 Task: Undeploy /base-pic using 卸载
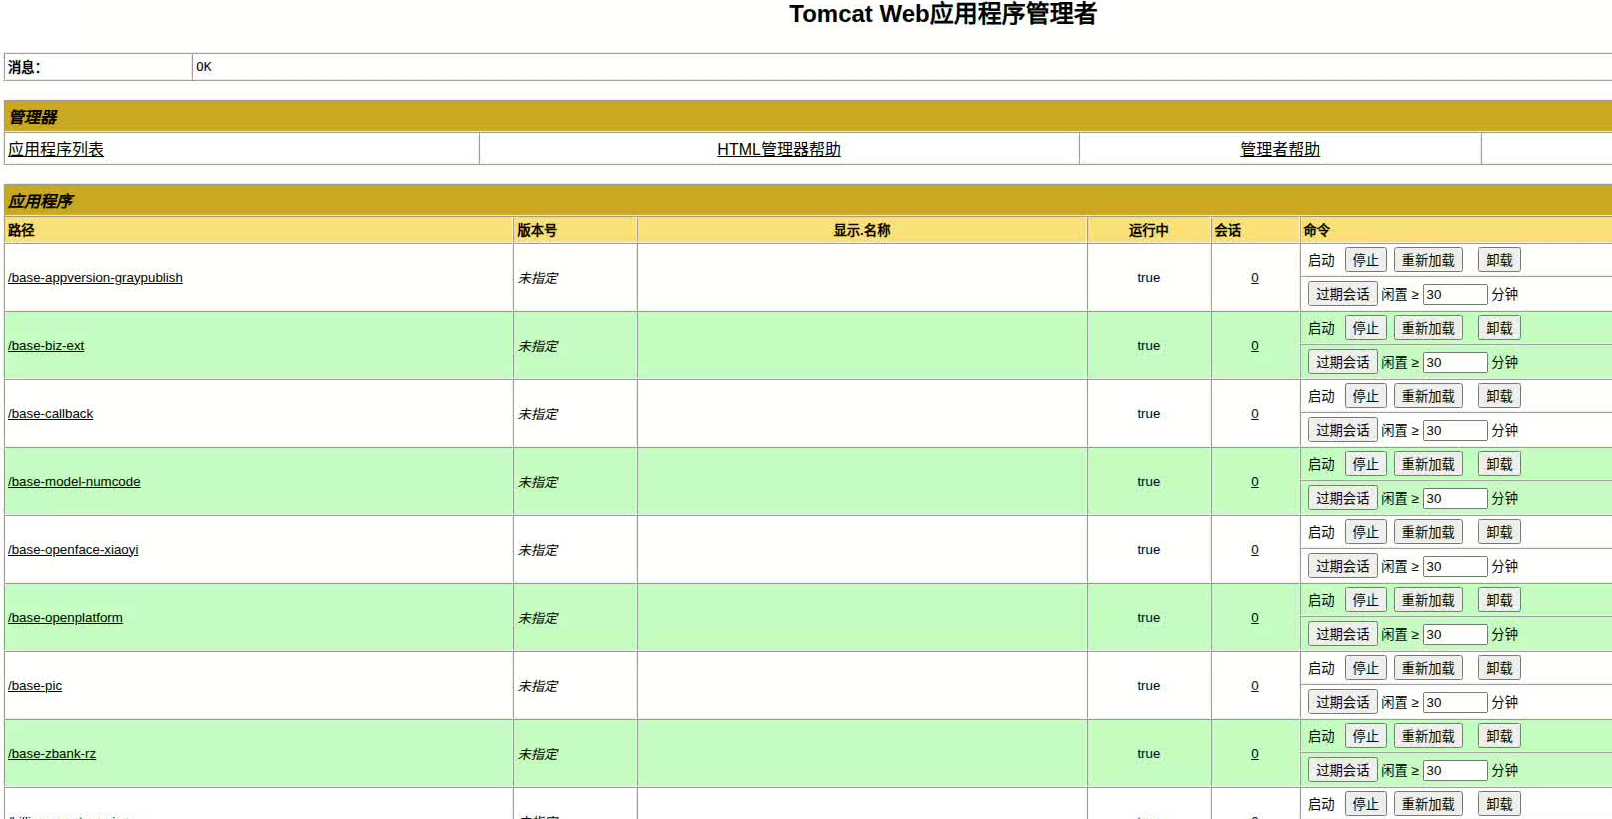(1499, 668)
